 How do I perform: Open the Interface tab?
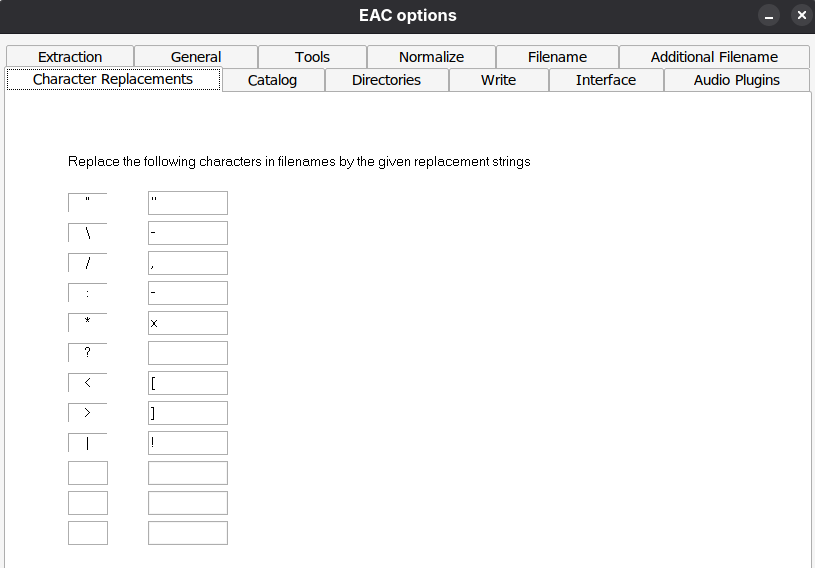[x=606, y=80]
